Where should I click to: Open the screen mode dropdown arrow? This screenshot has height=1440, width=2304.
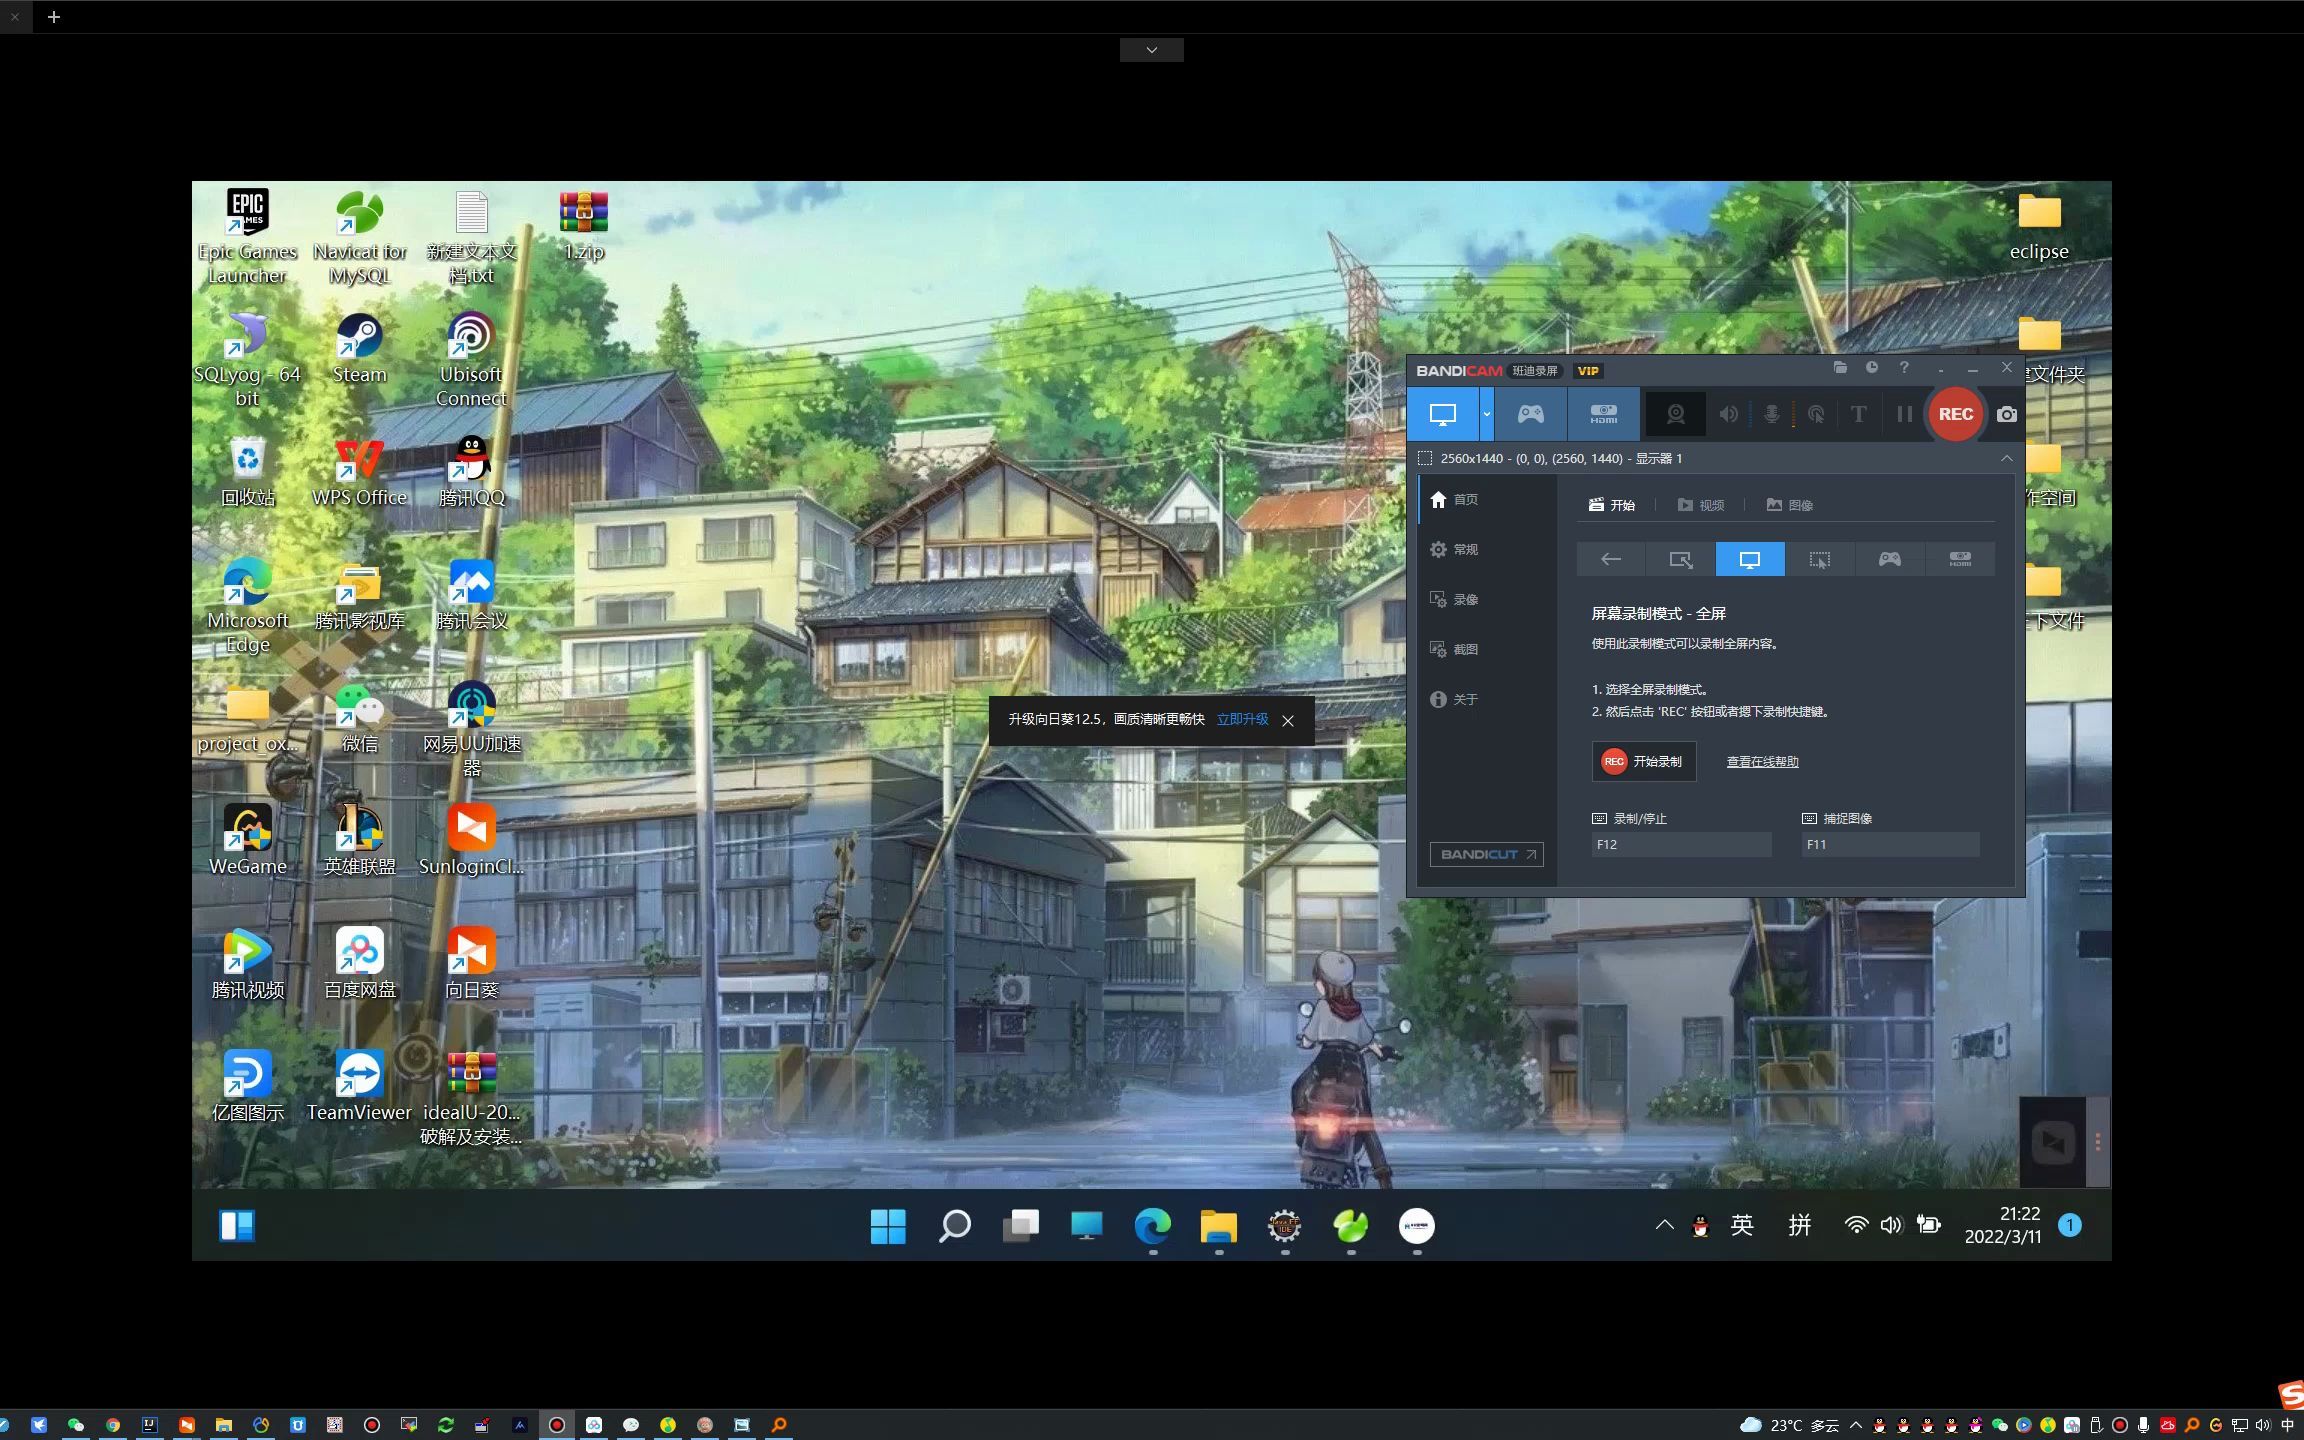tap(1487, 414)
